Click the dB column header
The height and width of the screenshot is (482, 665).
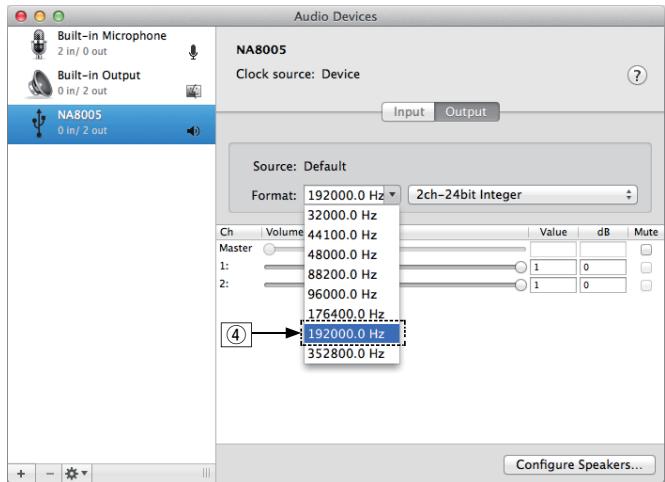pos(603,232)
